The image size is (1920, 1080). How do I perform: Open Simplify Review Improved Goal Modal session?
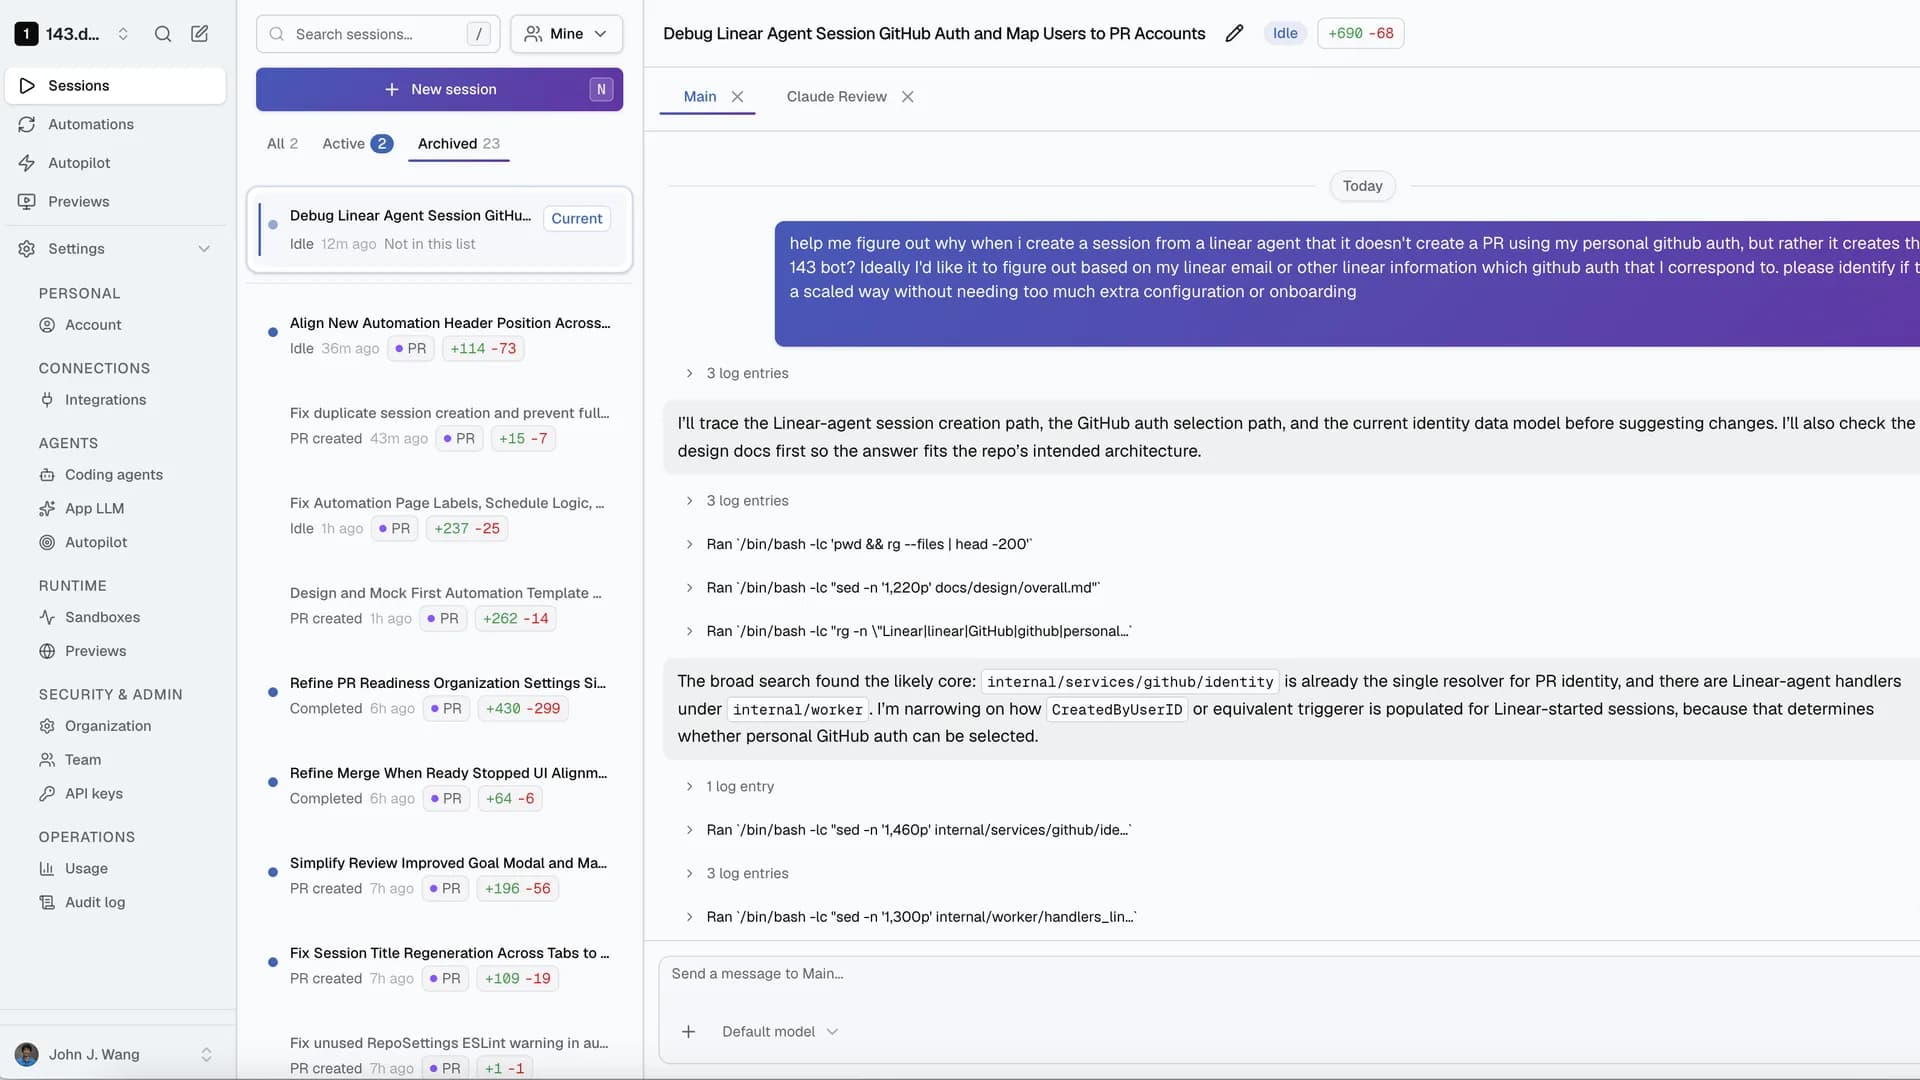(x=439, y=876)
